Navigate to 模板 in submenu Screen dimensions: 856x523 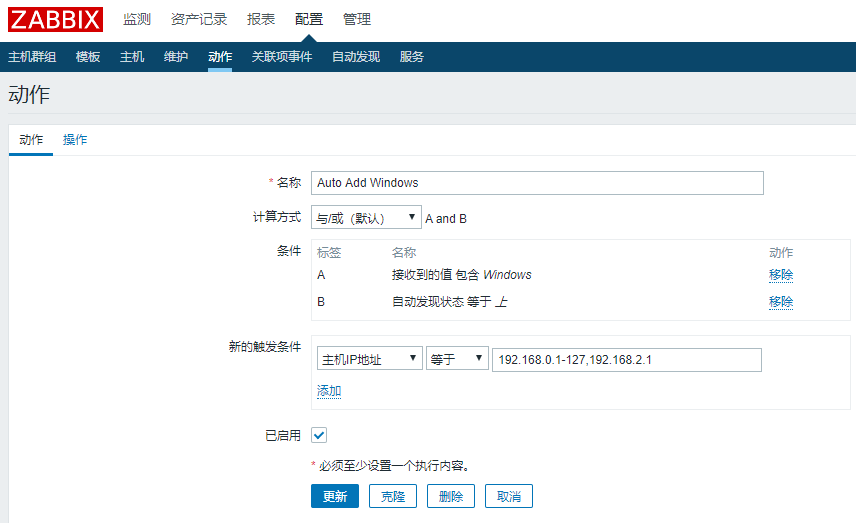click(88, 57)
